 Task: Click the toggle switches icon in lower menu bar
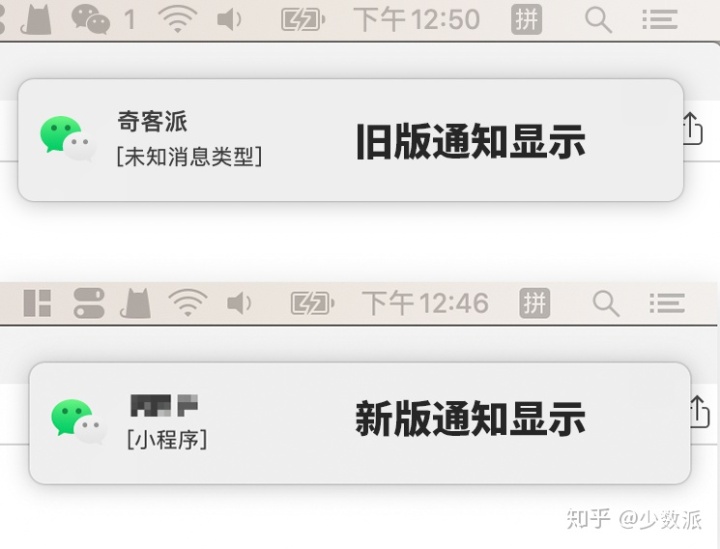pos(89,303)
